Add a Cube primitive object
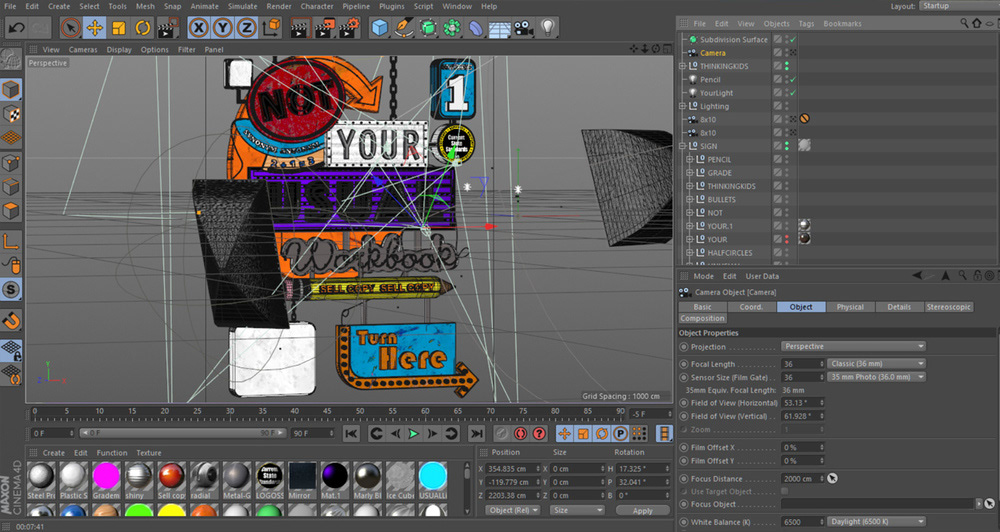Screen dimensions: 1000x532 coord(380,28)
